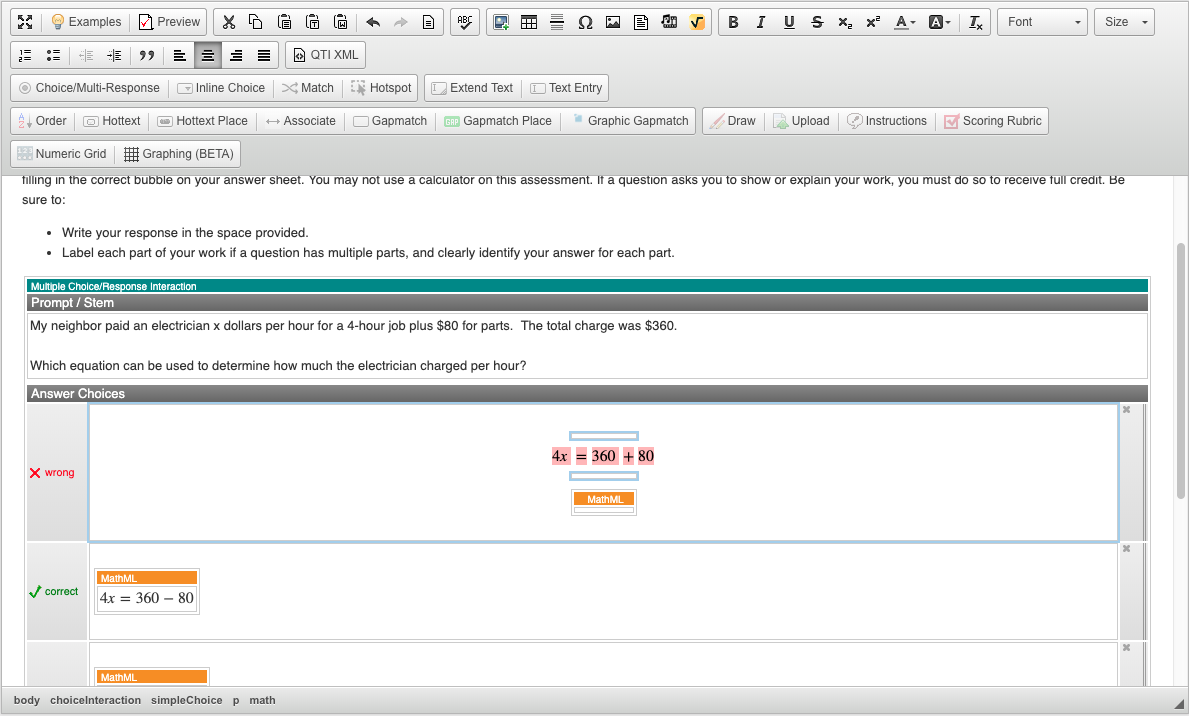Insert a Numeric Grid interaction
Viewport: 1189px width, 716px height.
[61, 154]
